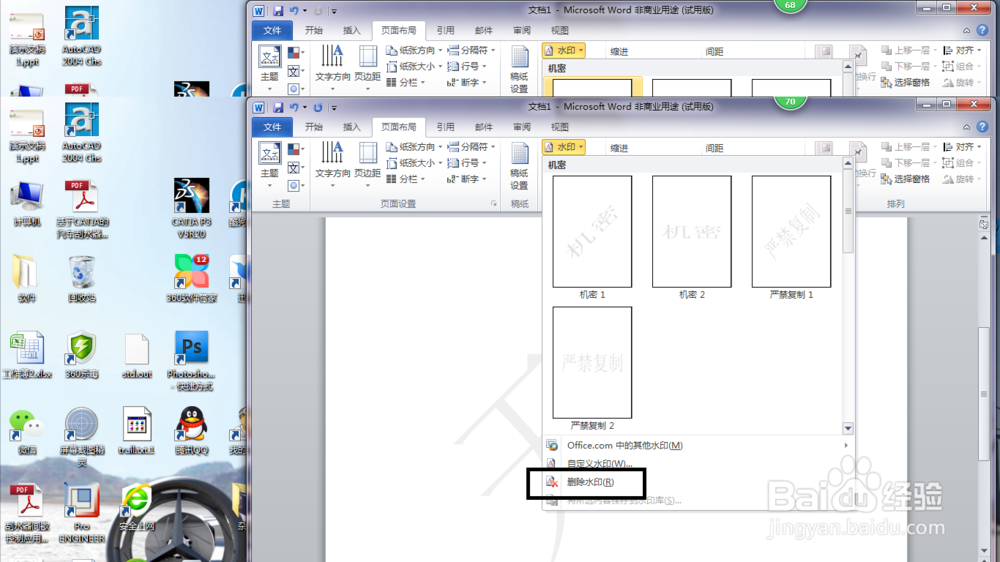Click watermark gallery scroll-down arrow, front window
Viewport: 1000px width, 562px height.
pos(848,428)
